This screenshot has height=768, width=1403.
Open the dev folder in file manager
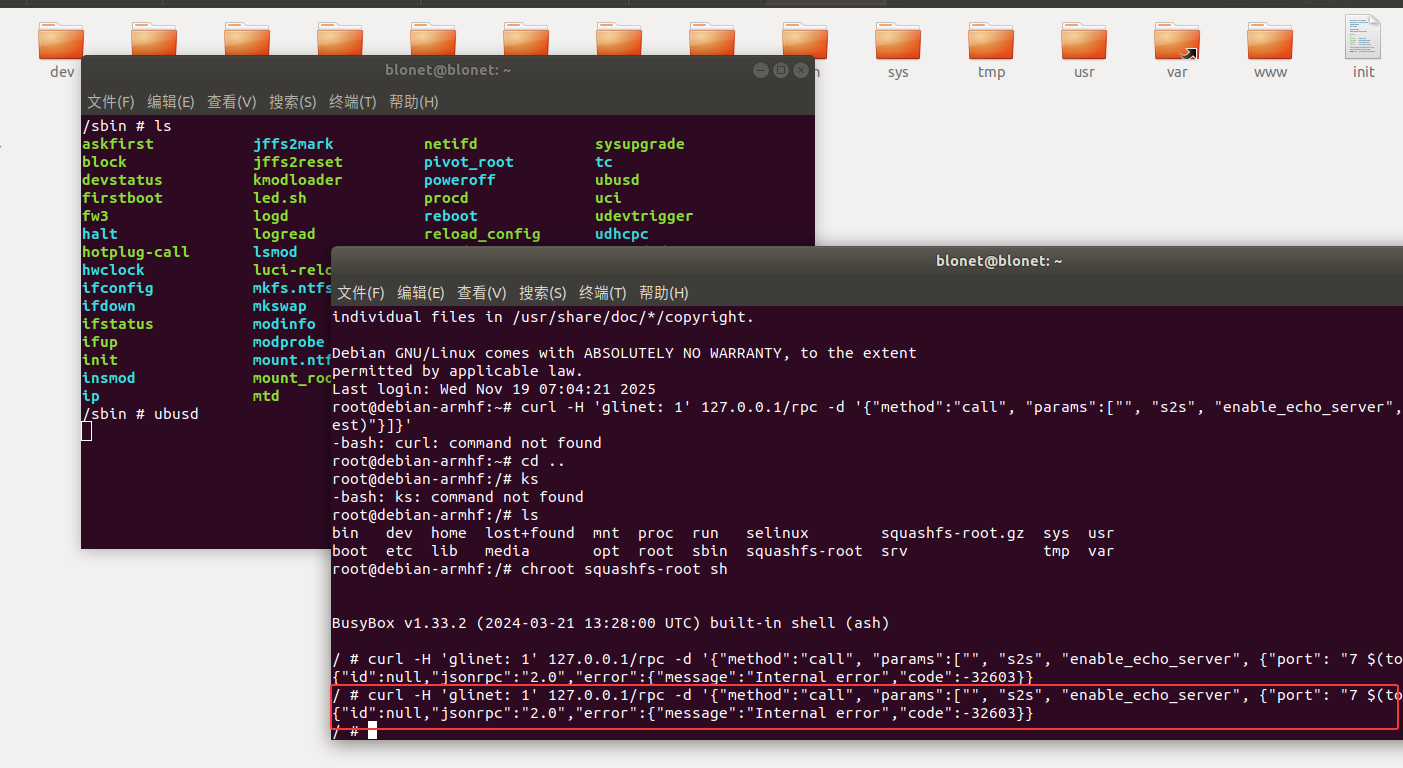pyautogui.click(x=62, y=40)
